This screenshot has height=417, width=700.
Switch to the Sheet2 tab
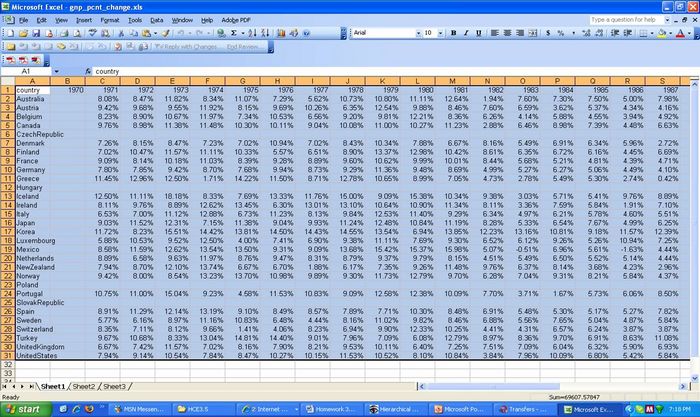click(84, 386)
